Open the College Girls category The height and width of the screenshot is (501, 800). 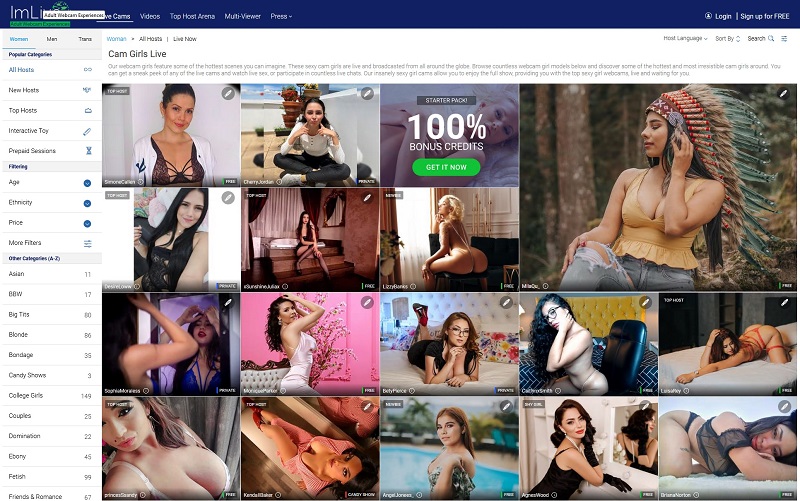52,395
